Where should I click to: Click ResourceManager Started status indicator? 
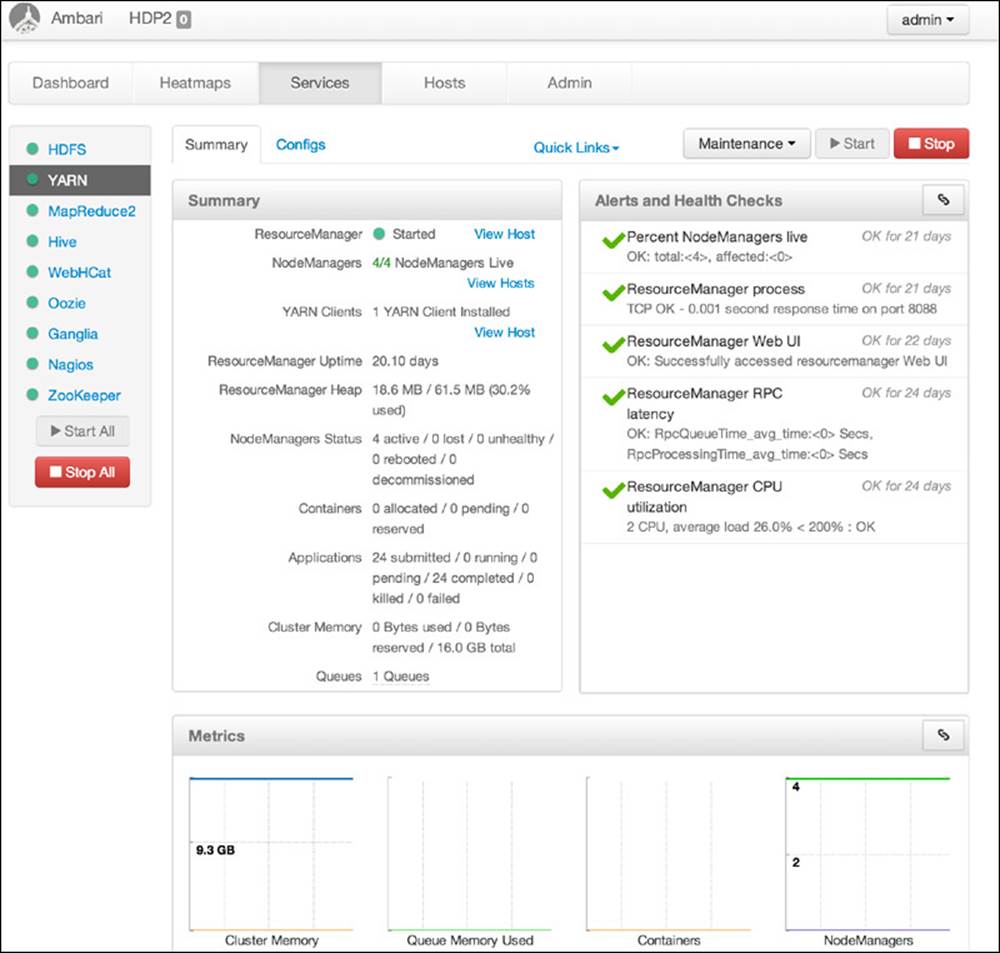pyautogui.click(x=379, y=234)
